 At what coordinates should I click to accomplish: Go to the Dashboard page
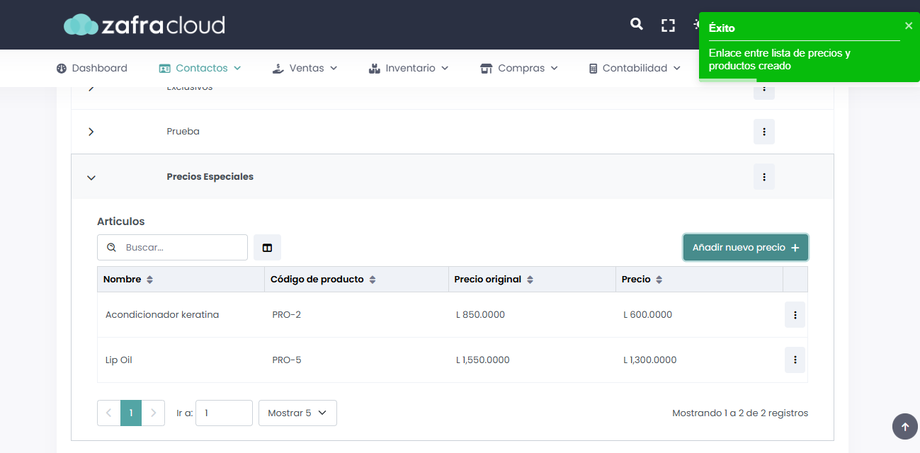point(92,68)
